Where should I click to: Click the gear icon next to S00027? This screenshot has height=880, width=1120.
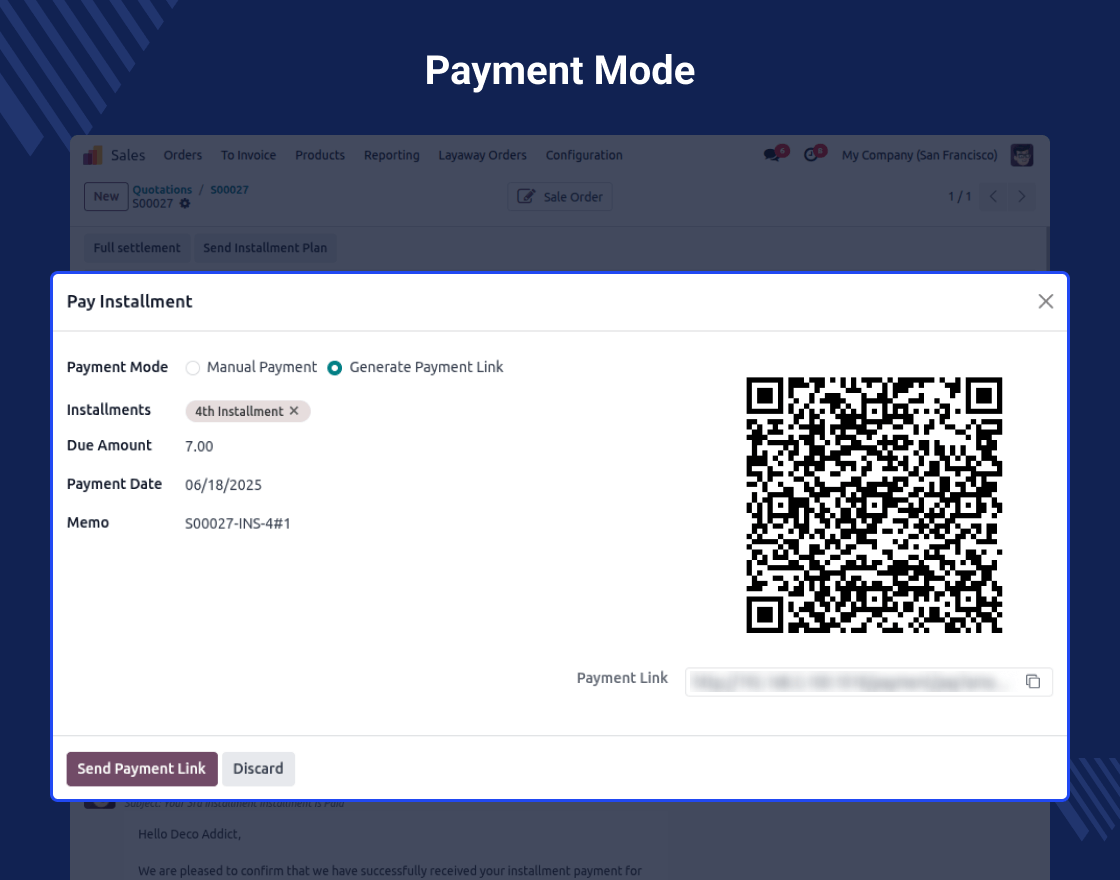point(185,204)
